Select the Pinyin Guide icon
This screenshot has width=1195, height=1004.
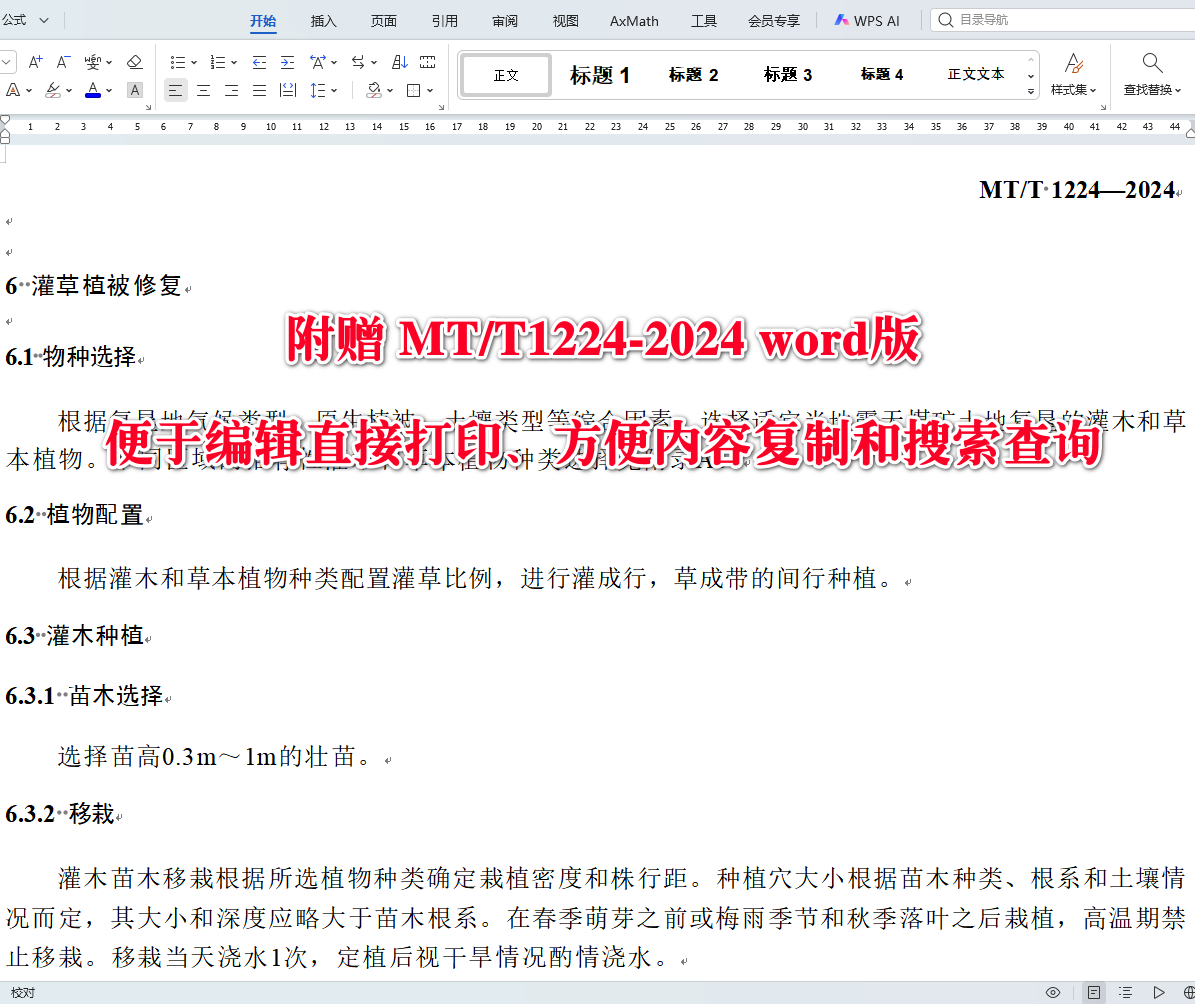point(94,61)
